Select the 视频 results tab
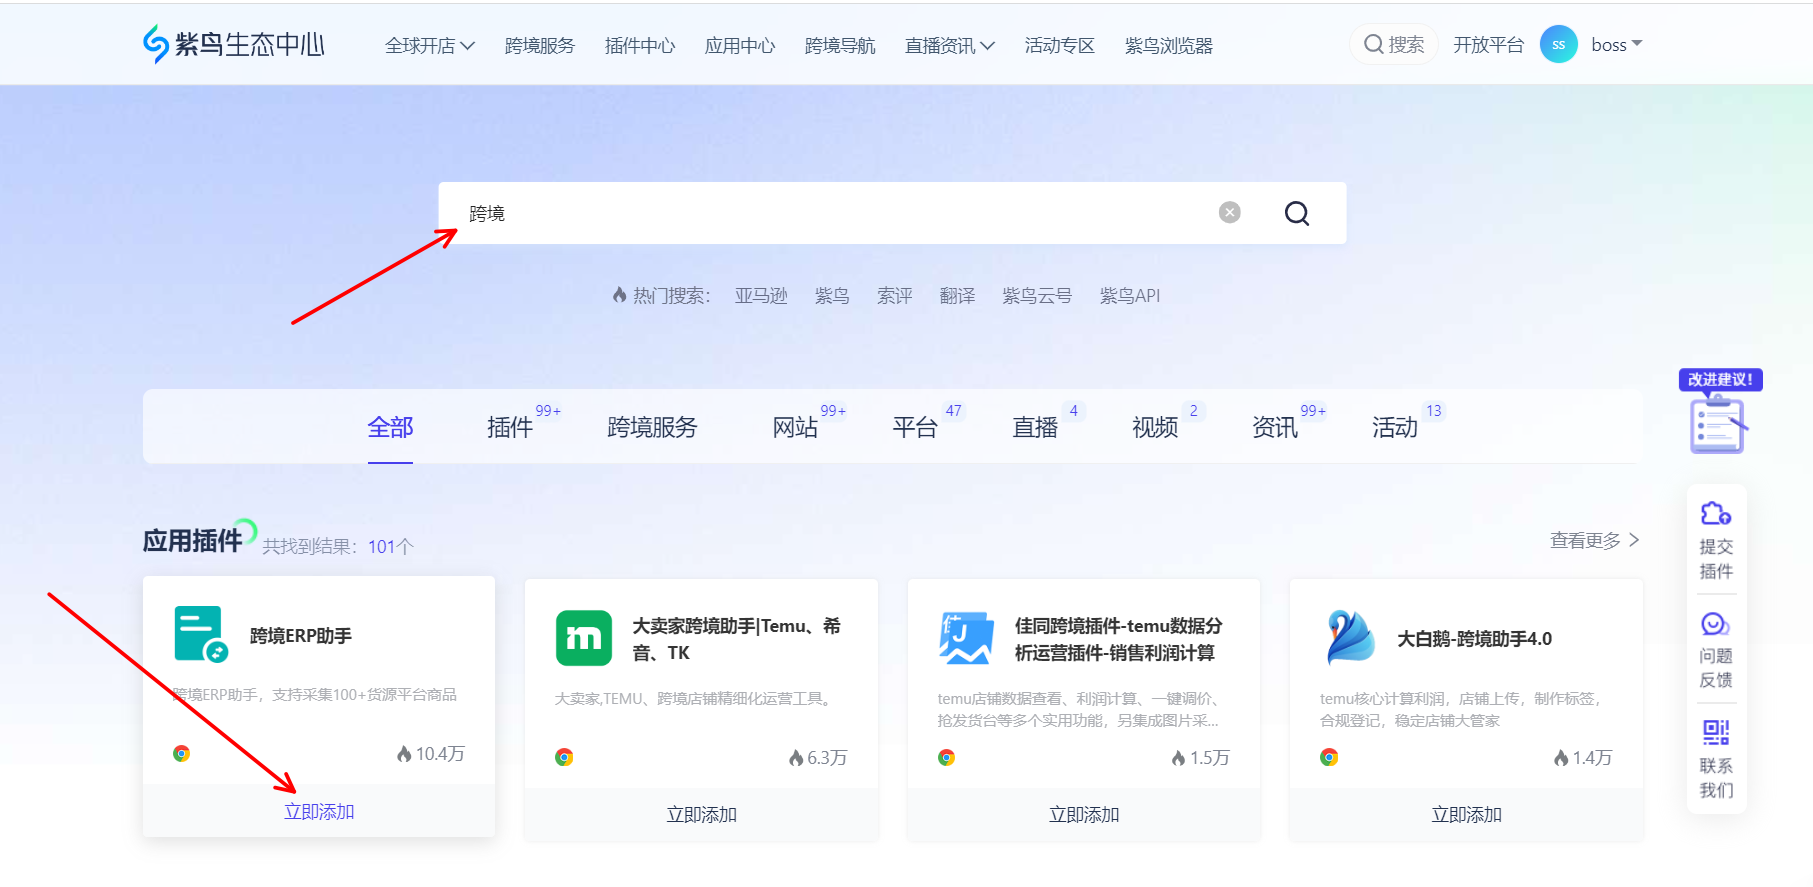Image resolution: width=1813 pixels, height=887 pixels. [x=1155, y=427]
